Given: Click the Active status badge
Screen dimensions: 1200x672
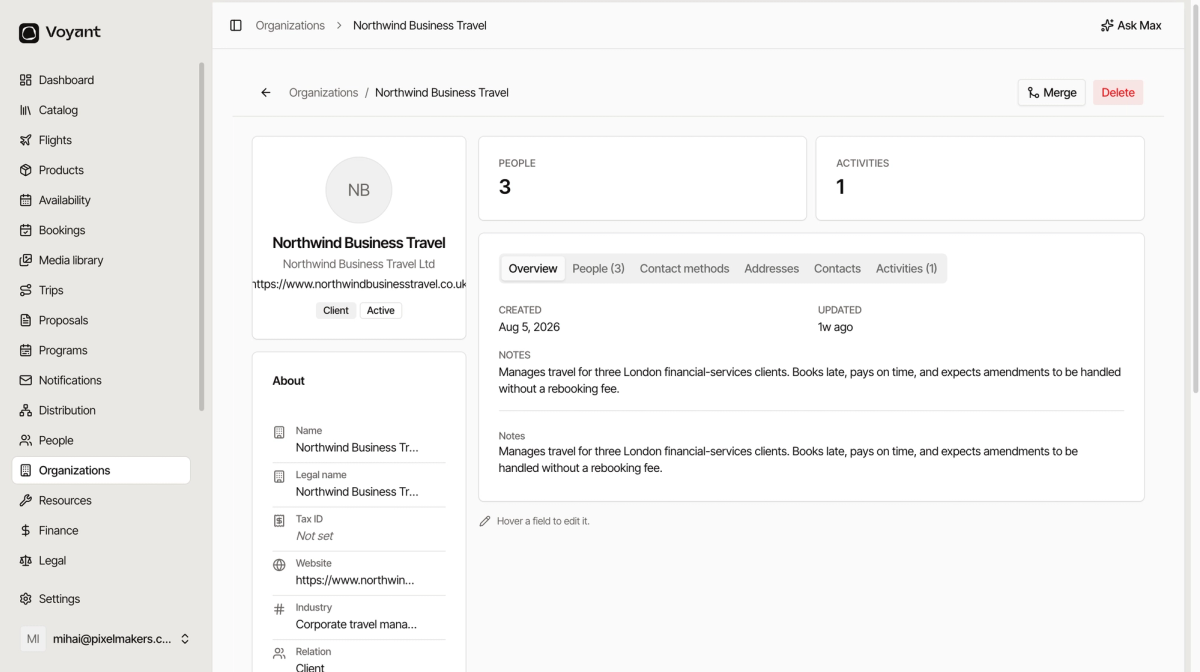Looking at the screenshot, I should [381, 311].
